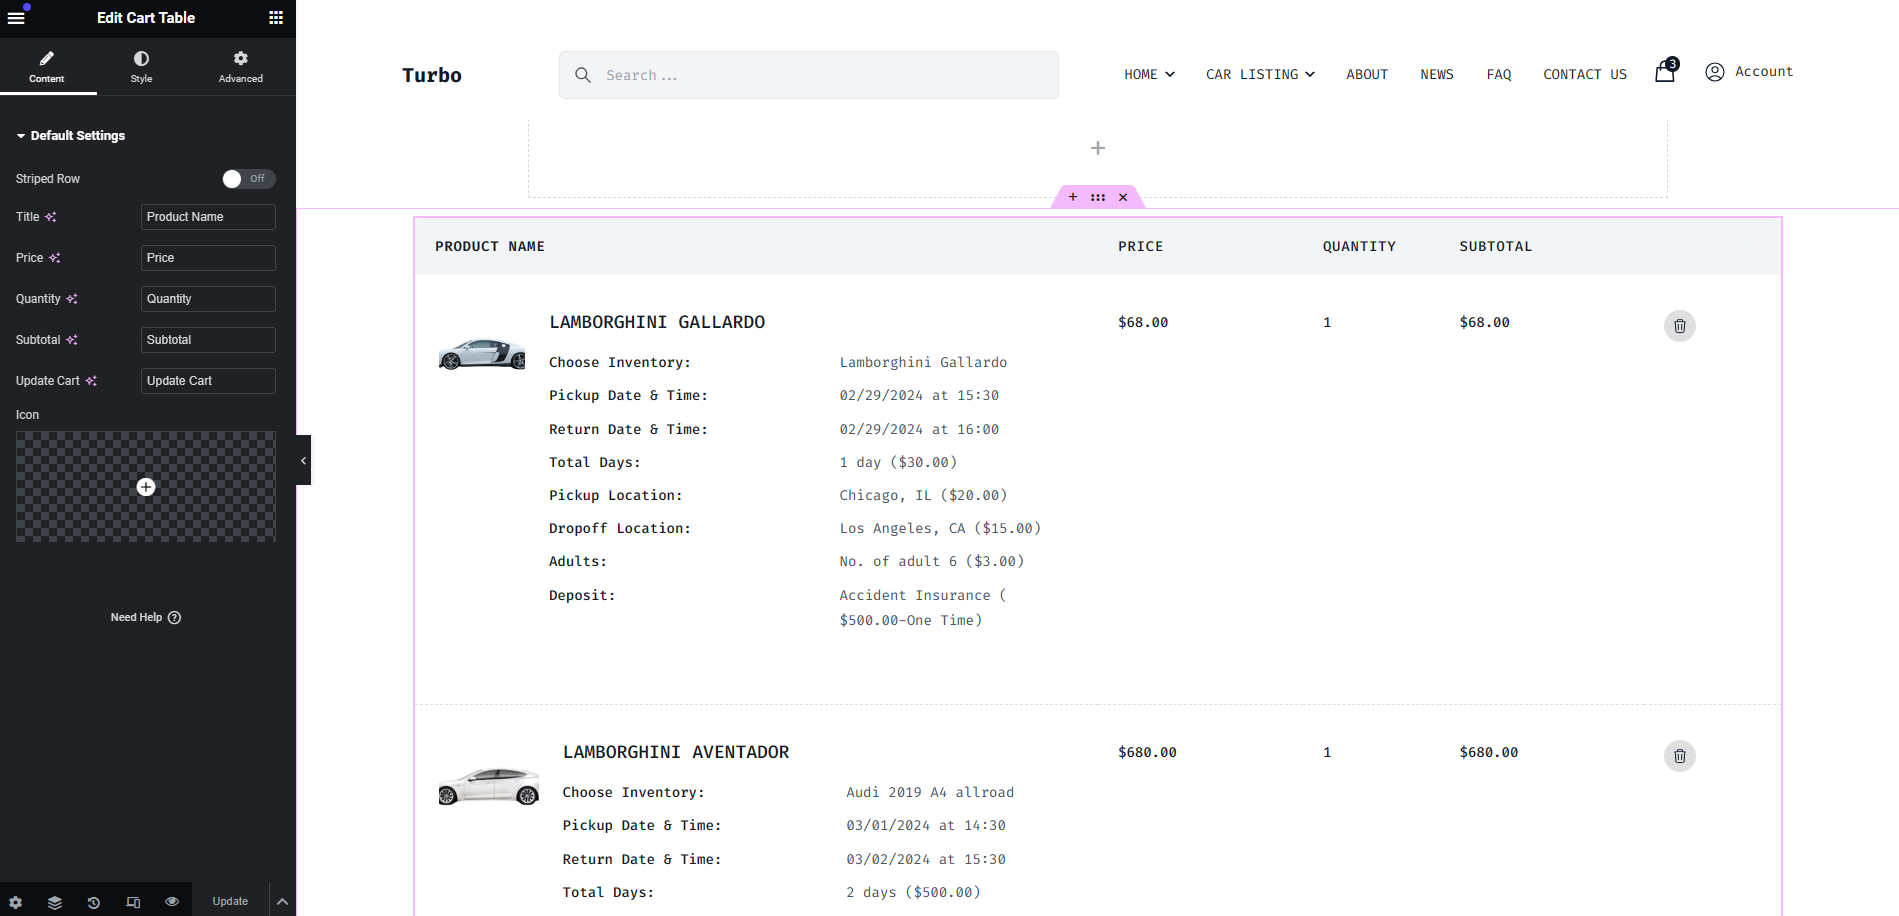Open the widgets grid panel
The height and width of the screenshot is (916, 1899).
[276, 18]
